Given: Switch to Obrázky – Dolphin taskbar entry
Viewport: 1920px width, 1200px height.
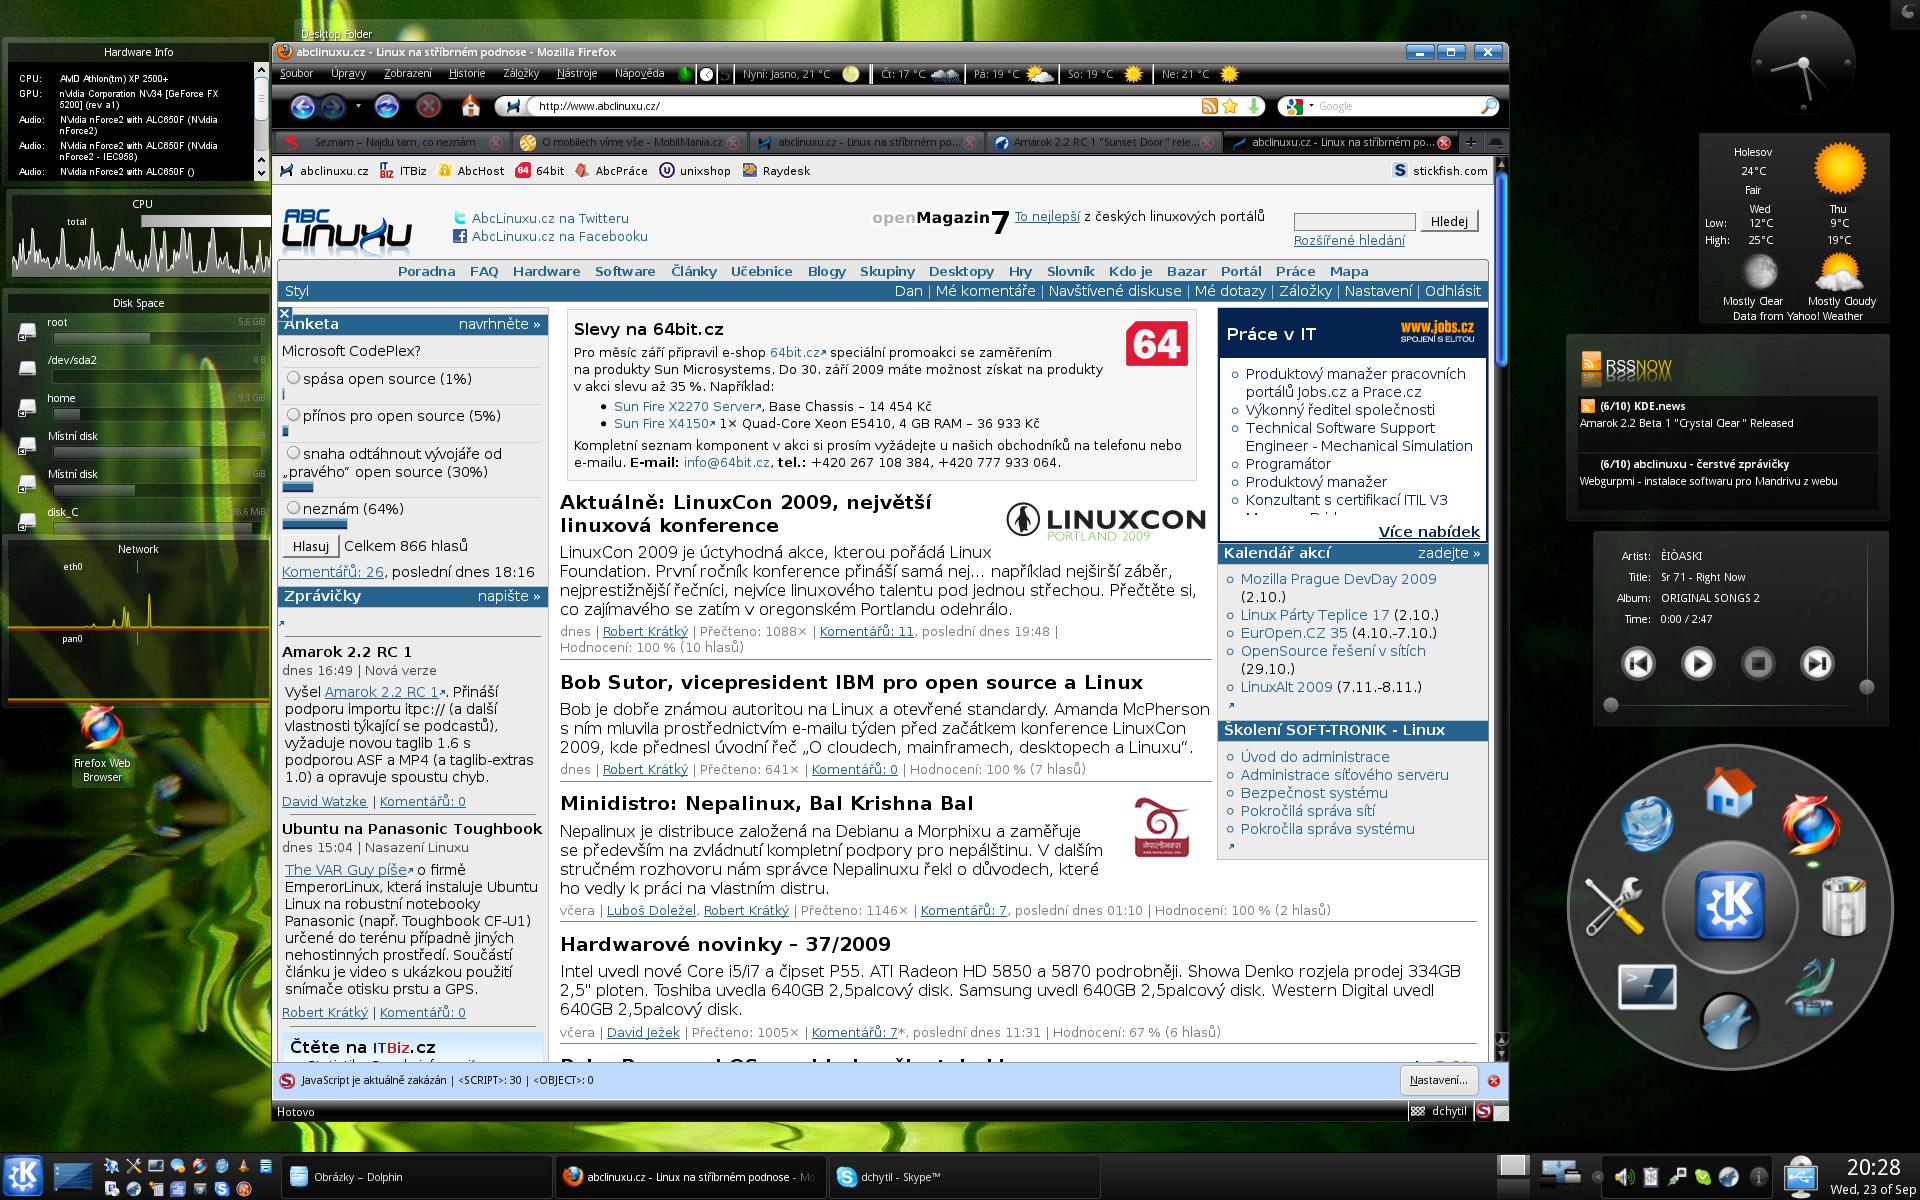Looking at the screenshot, I should [x=417, y=1177].
